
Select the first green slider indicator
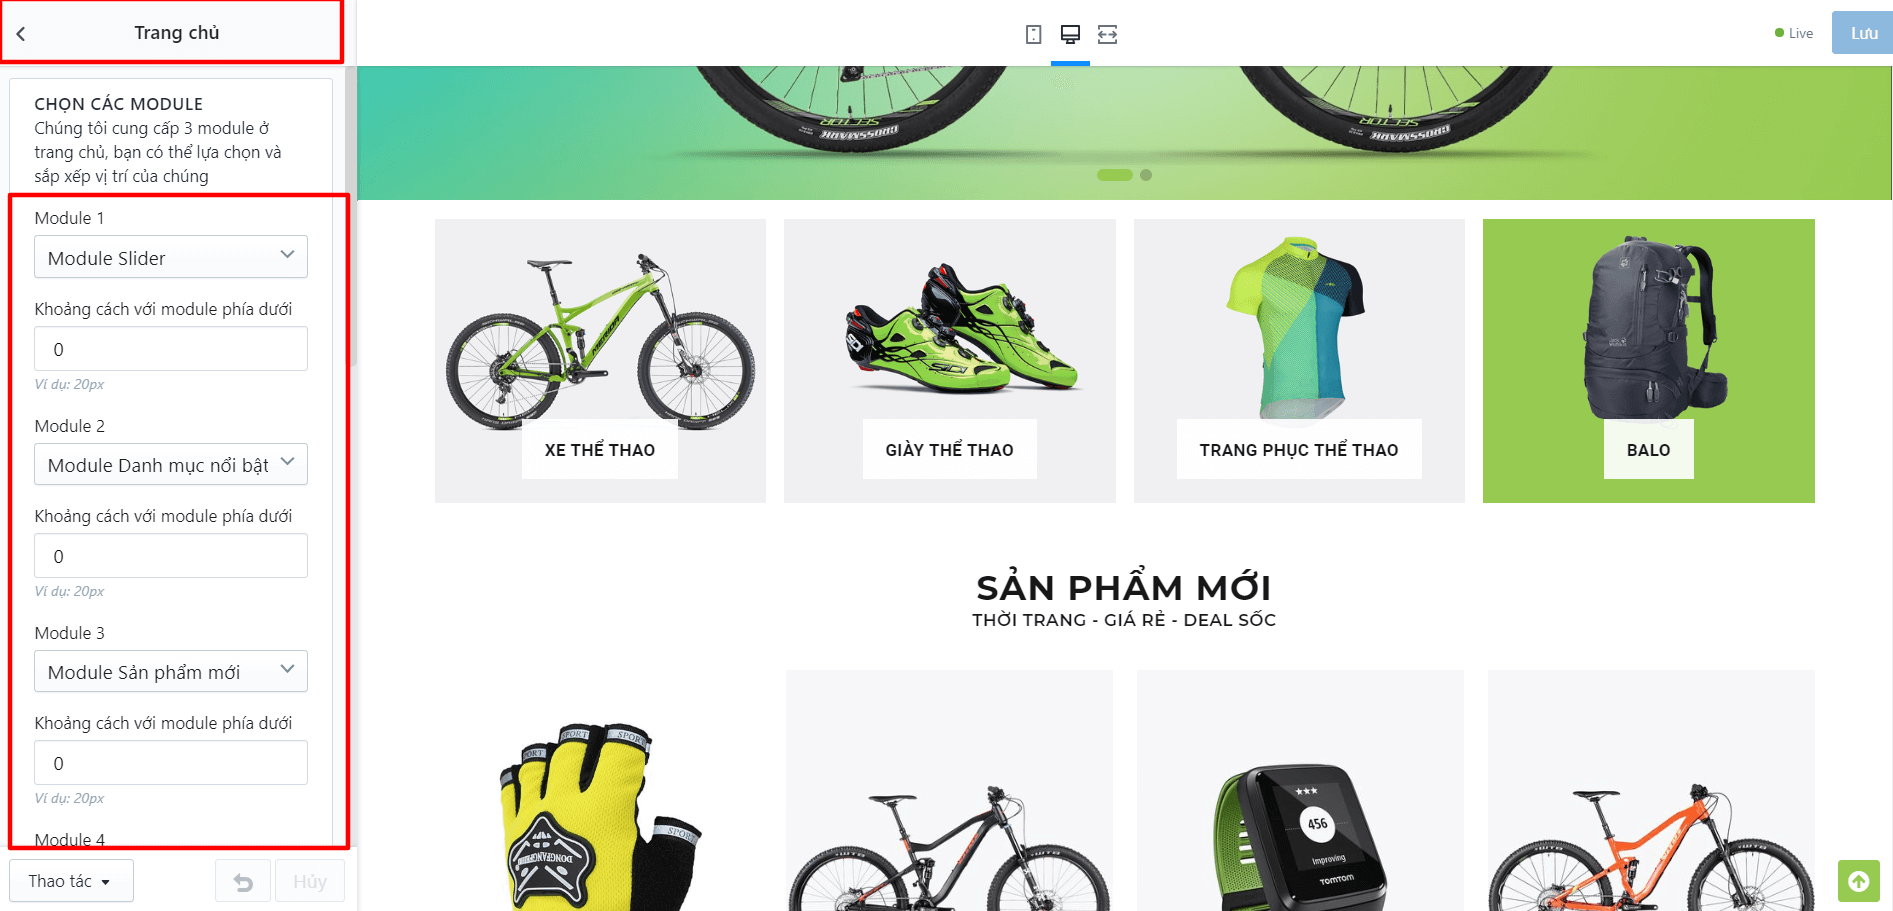pyautogui.click(x=1115, y=175)
